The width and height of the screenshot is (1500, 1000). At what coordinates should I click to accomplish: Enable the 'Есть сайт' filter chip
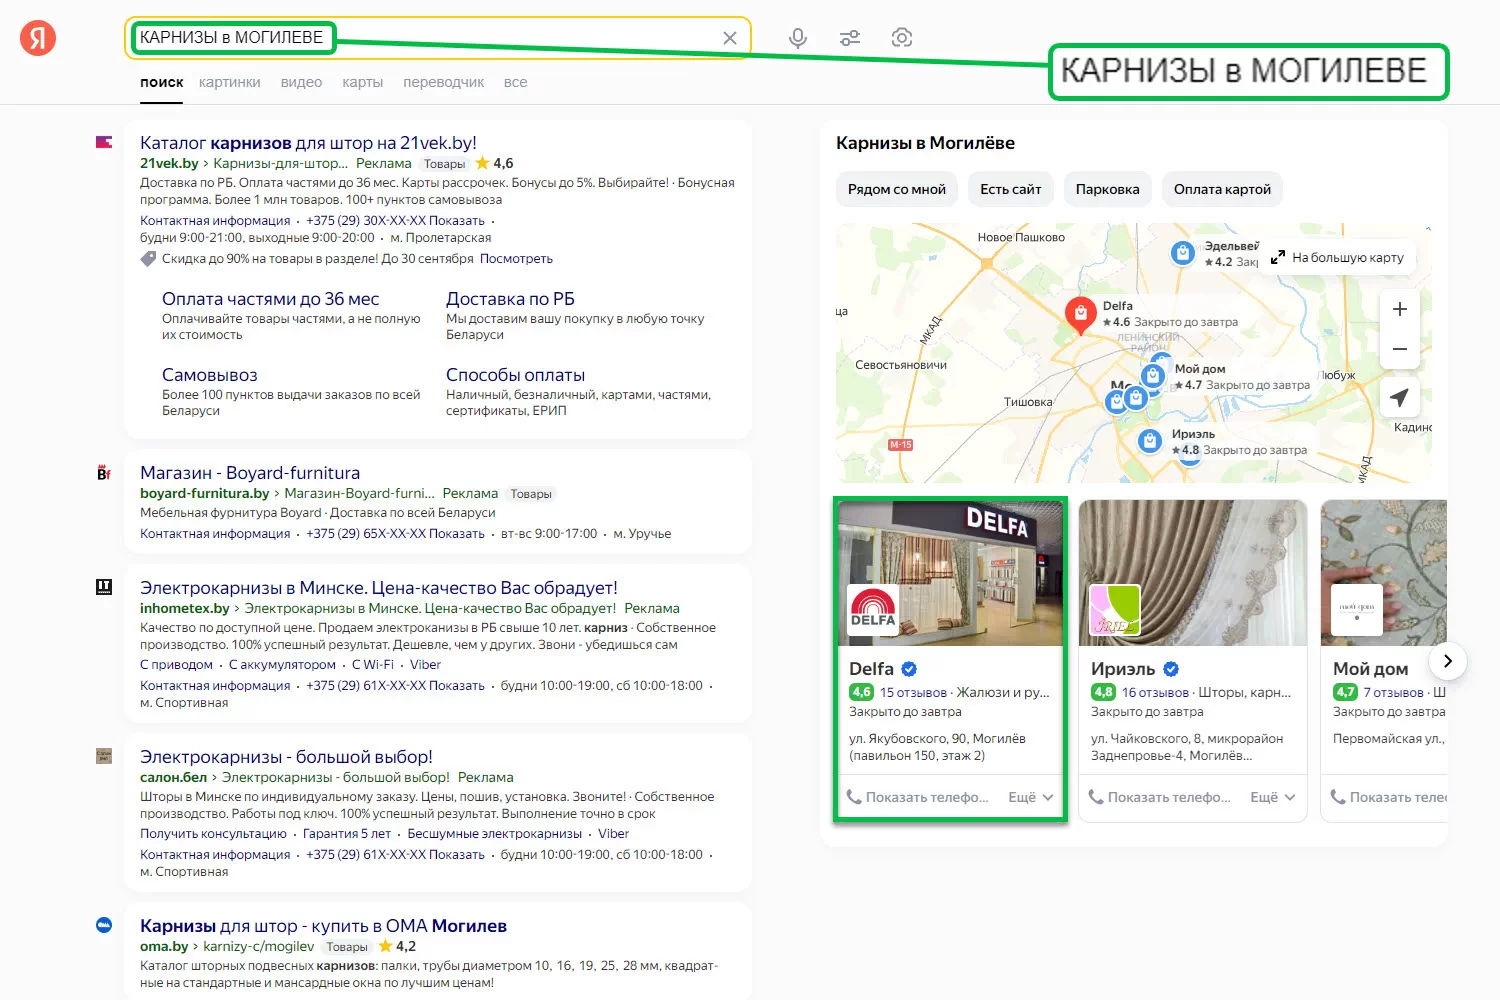pyautogui.click(x=1010, y=189)
